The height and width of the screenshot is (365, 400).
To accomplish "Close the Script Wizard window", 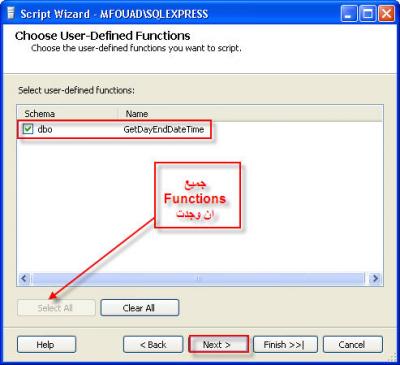I will coord(387,14).
